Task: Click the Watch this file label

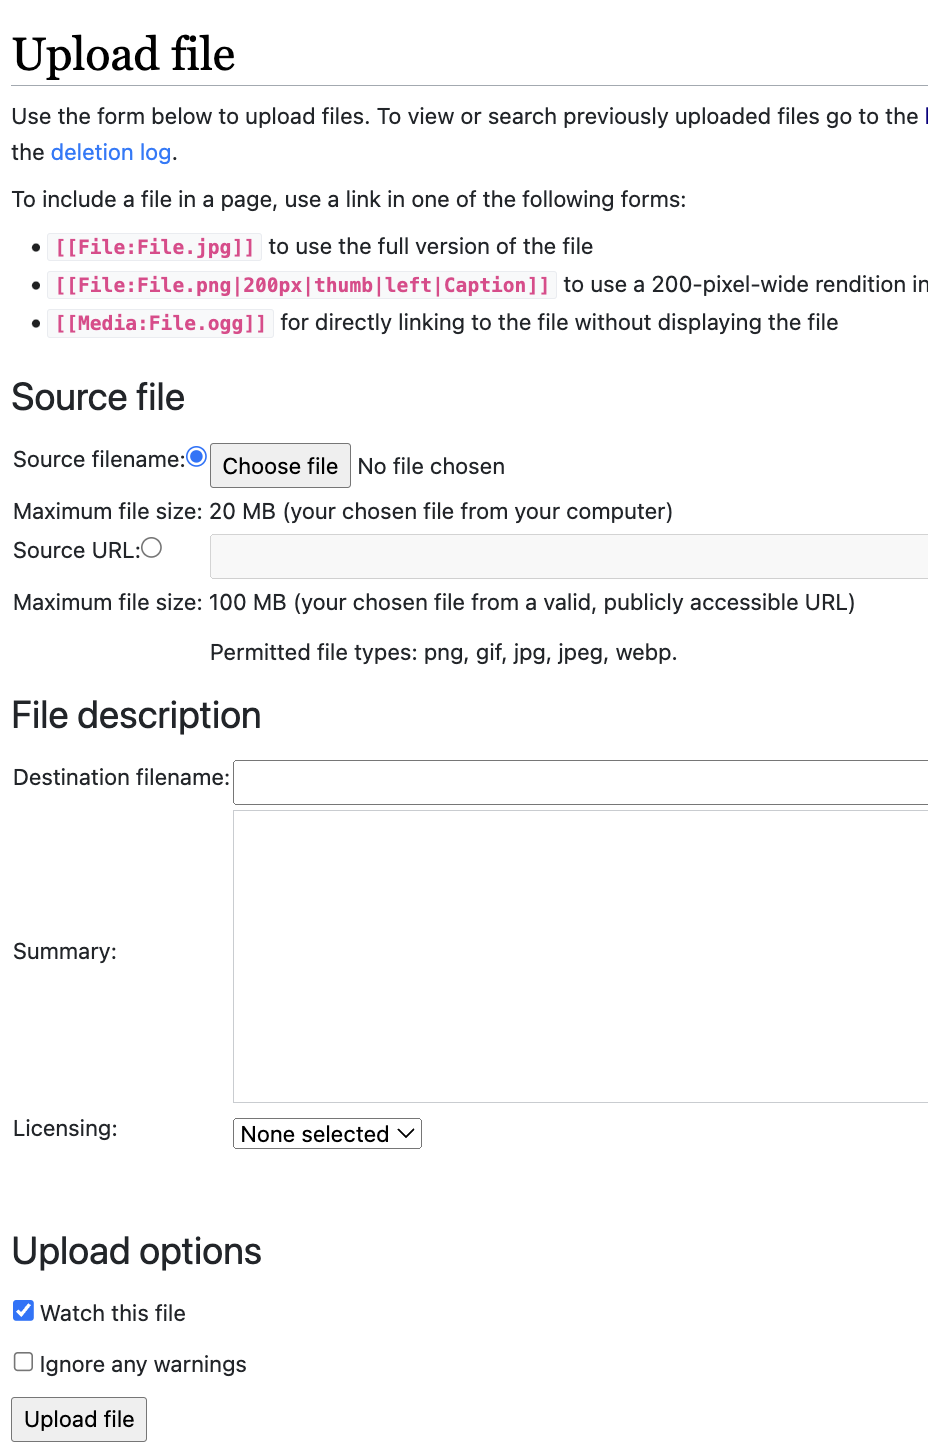Action: [113, 1313]
